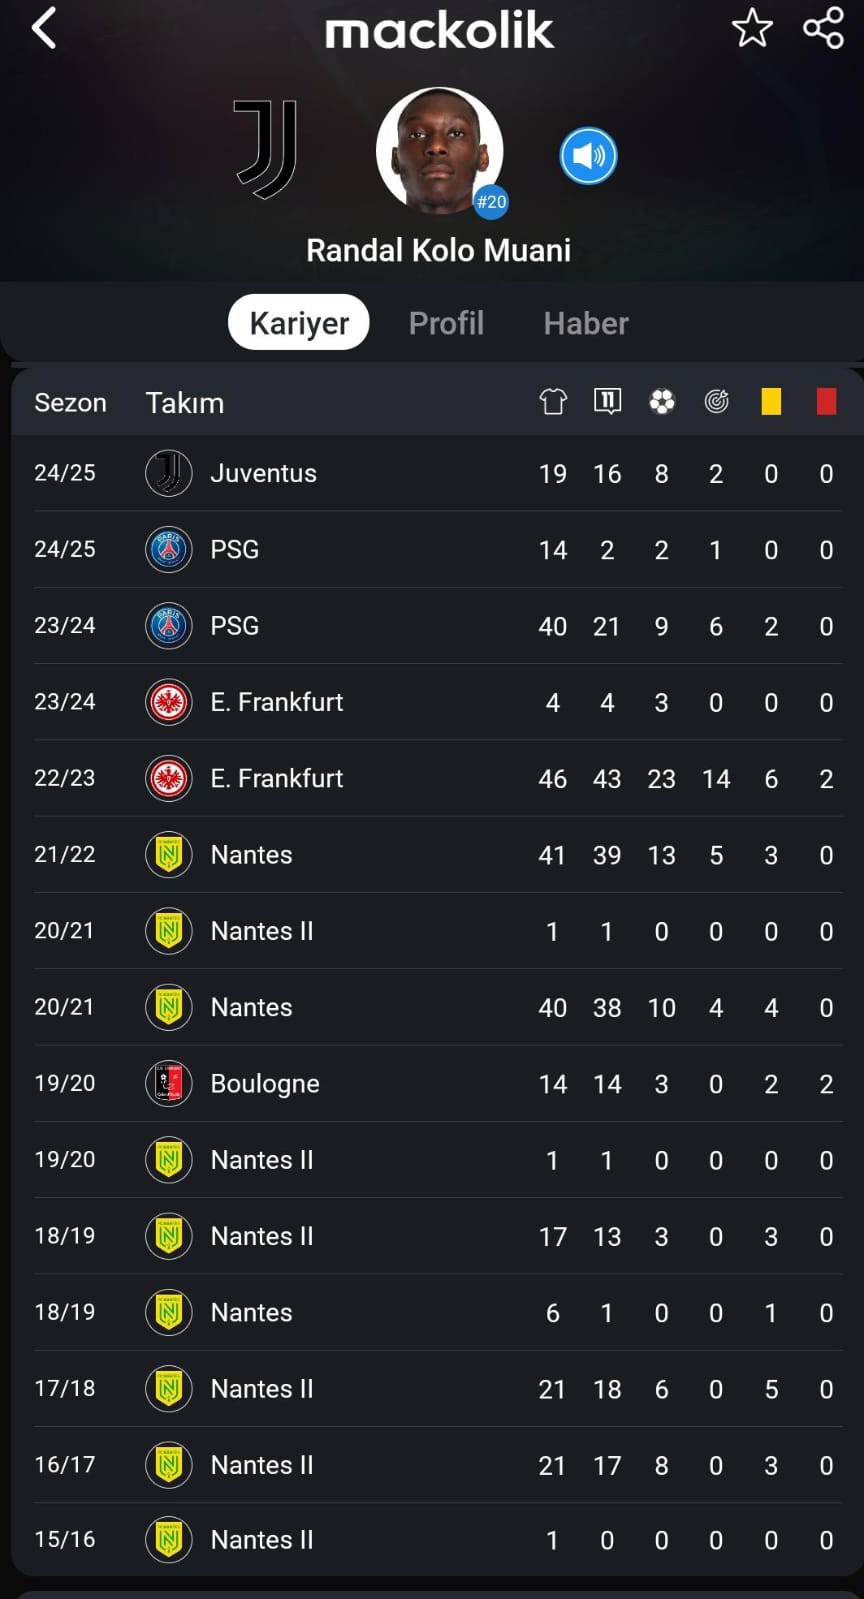Image resolution: width=864 pixels, height=1599 pixels.
Task: Tap Randal Kolo Muani's profile photo
Action: point(439,151)
